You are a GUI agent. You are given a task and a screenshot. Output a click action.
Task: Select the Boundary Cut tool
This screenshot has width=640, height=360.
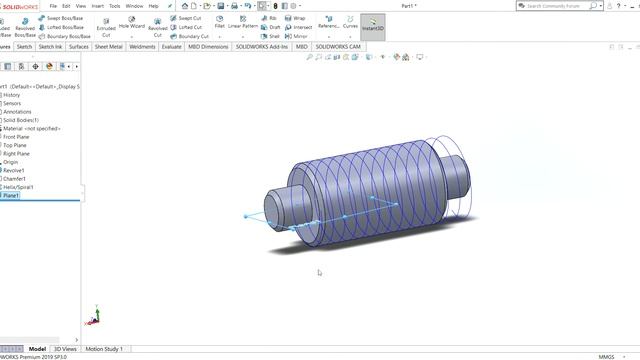[x=189, y=36]
